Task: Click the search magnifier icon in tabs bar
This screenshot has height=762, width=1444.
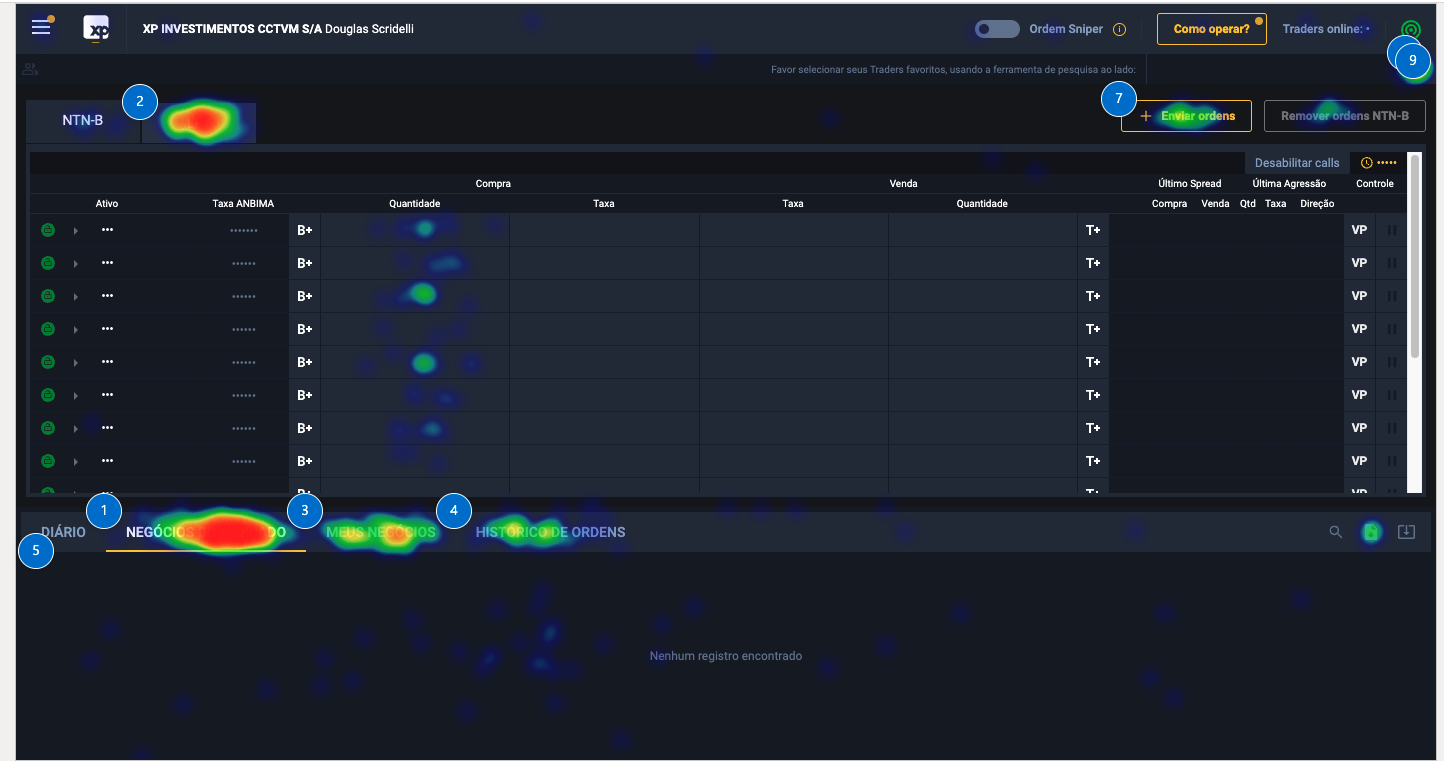Action: coord(1335,532)
